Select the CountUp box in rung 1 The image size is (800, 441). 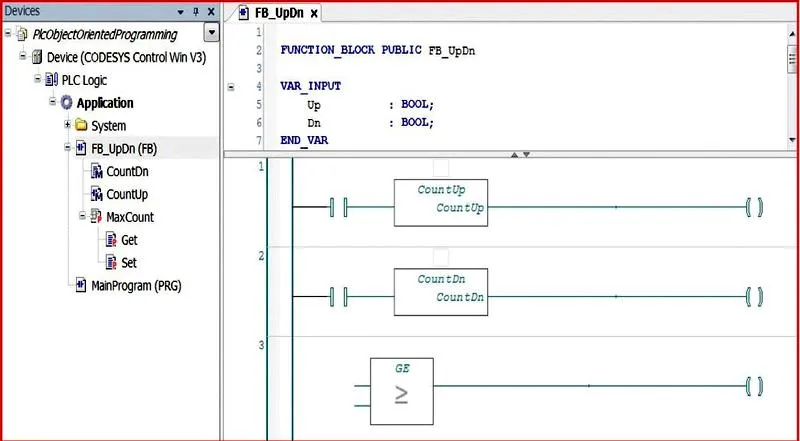click(441, 203)
